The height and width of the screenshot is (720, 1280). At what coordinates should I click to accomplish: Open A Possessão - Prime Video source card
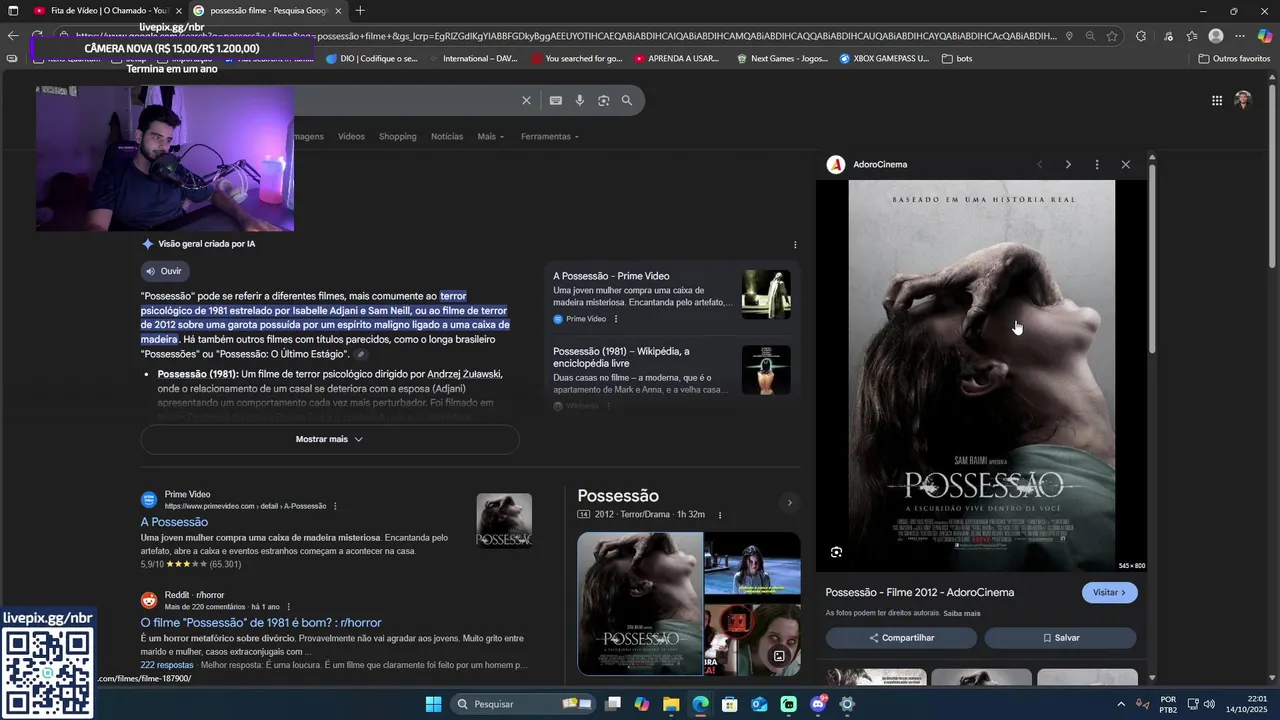(x=673, y=297)
